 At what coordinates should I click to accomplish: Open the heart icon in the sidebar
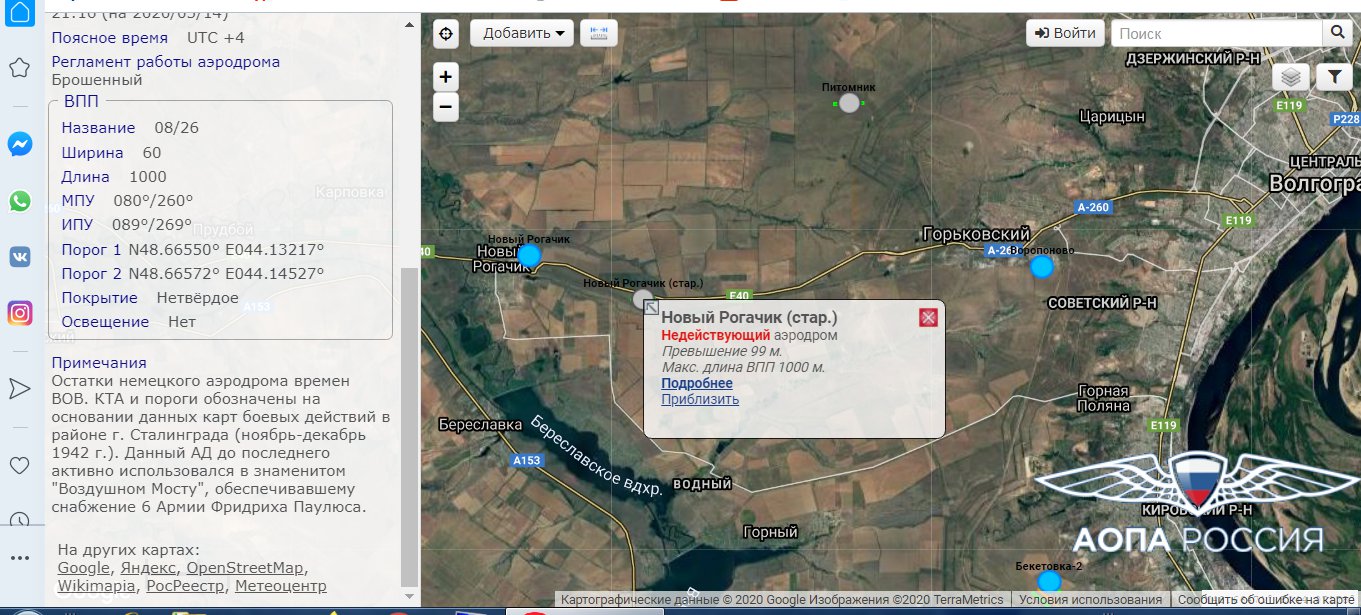(x=19, y=465)
